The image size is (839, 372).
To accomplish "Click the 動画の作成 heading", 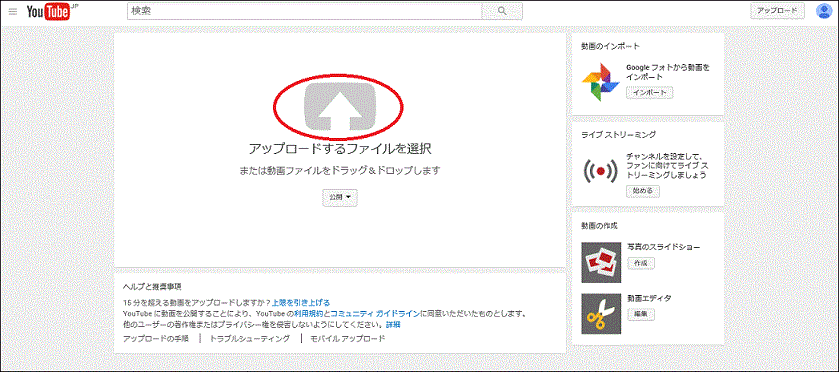I will pos(599,225).
